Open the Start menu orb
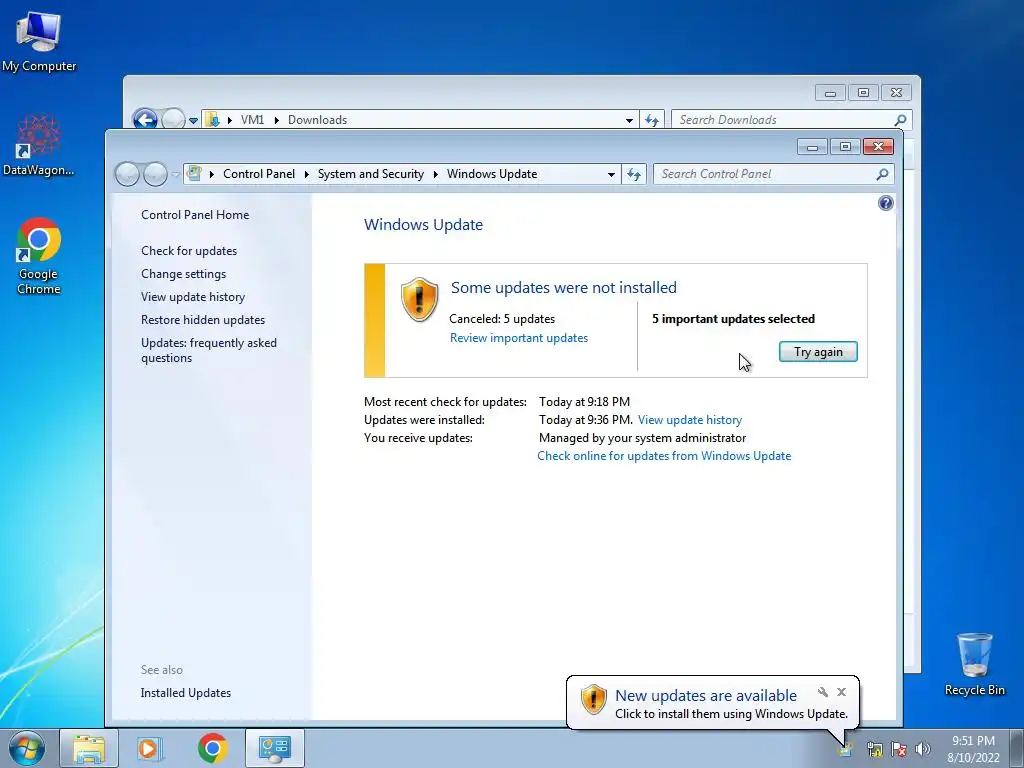This screenshot has width=1024, height=768. (x=27, y=748)
